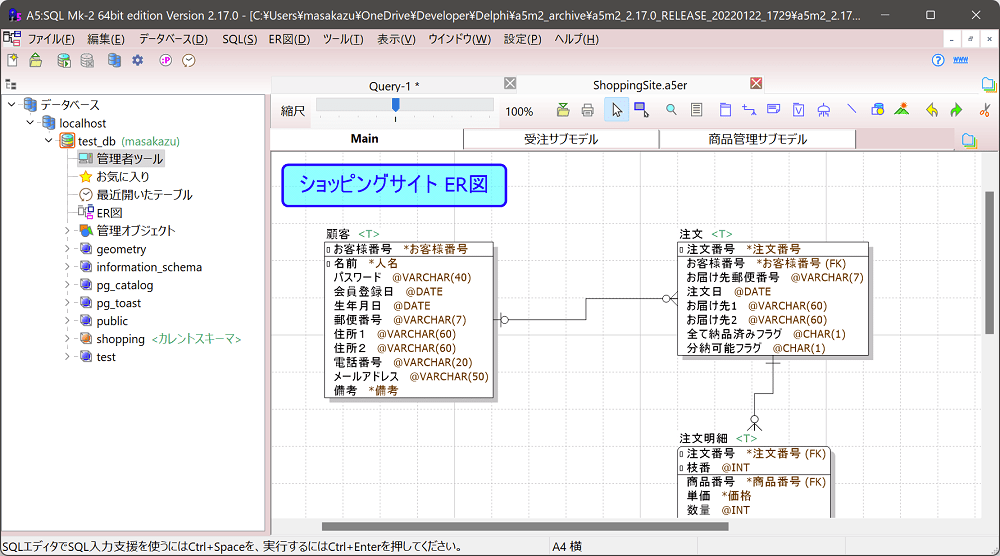Image resolution: width=1000 pixels, height=556 pixels.
Task: Expand the information_schema node
Action: 67,267
